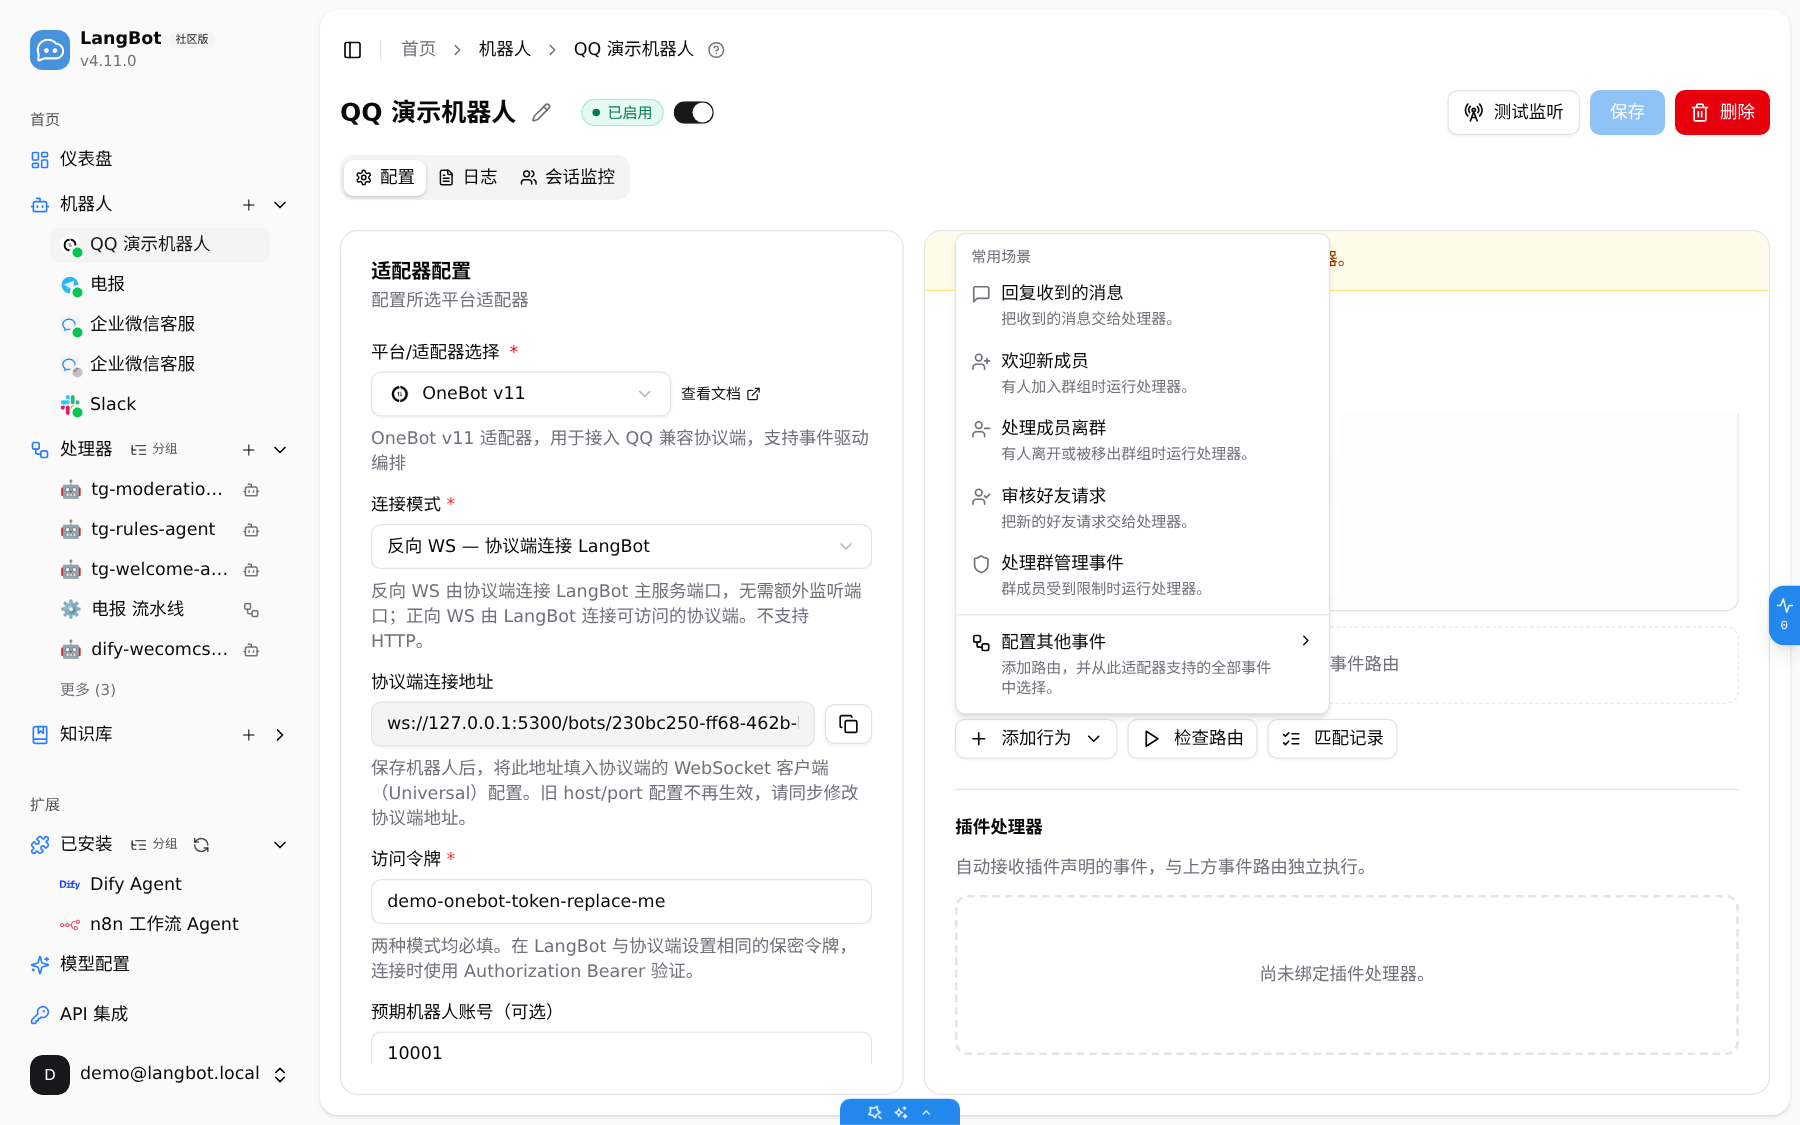Collapse the 机器人 sidebar section

coord(280,205)
